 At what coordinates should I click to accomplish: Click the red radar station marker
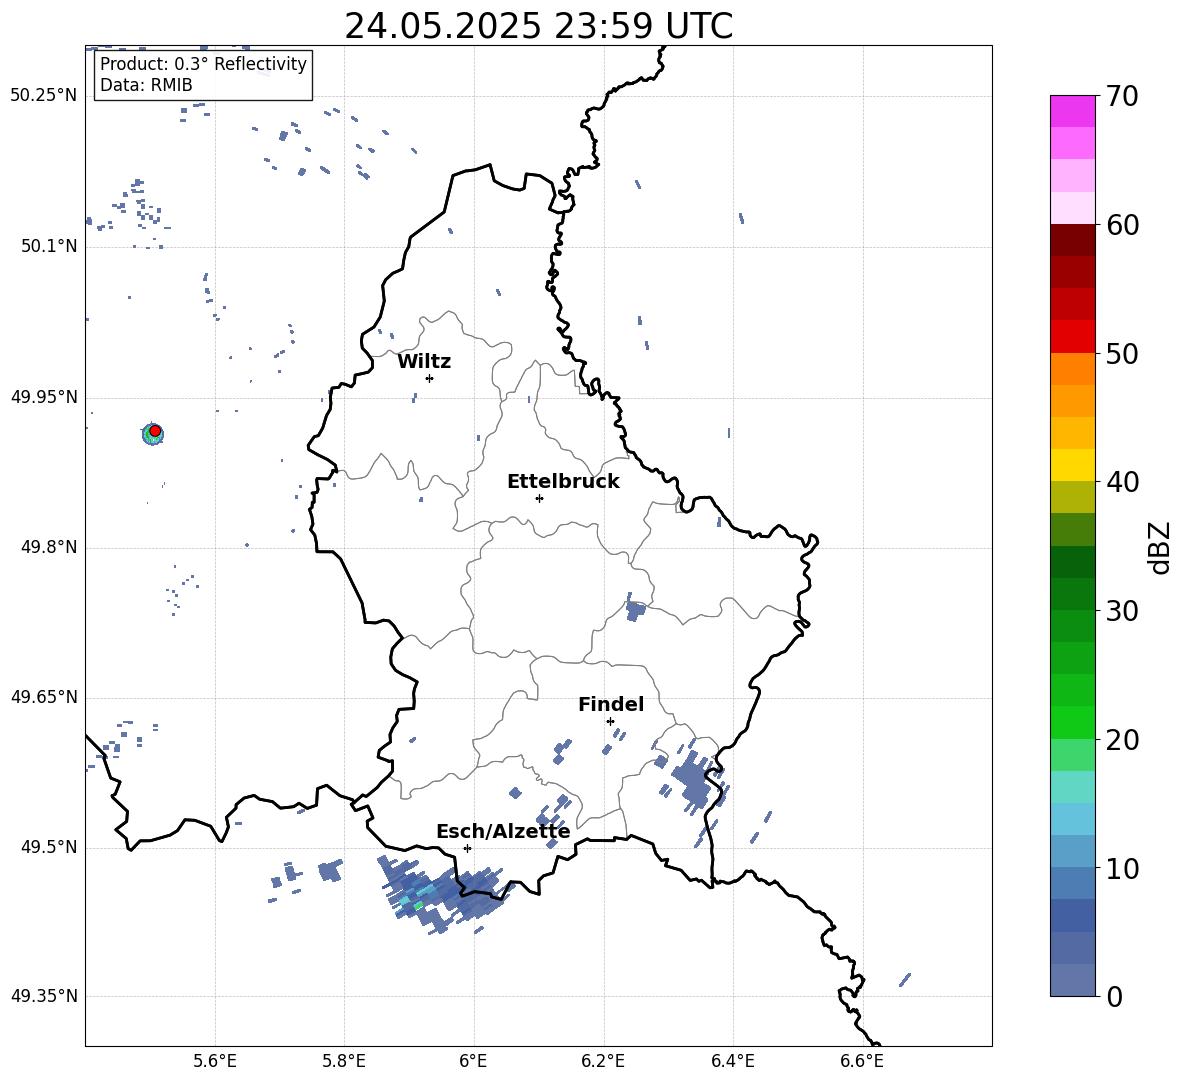coord(155,431)
